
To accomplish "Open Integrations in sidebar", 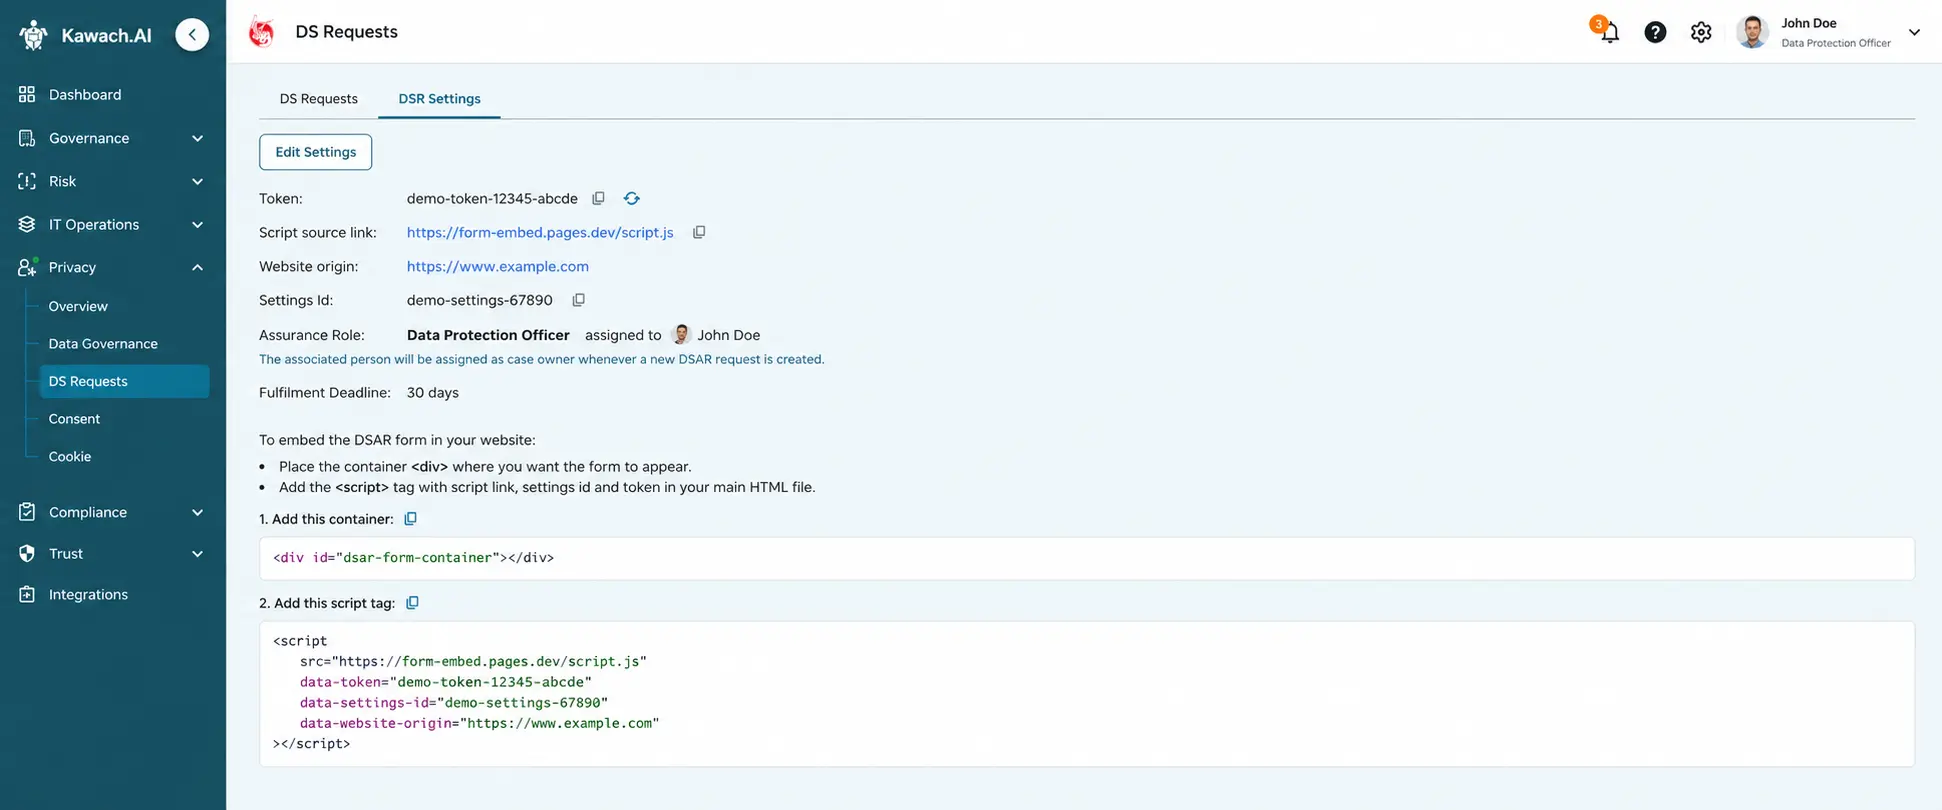I will pos(88,594).
